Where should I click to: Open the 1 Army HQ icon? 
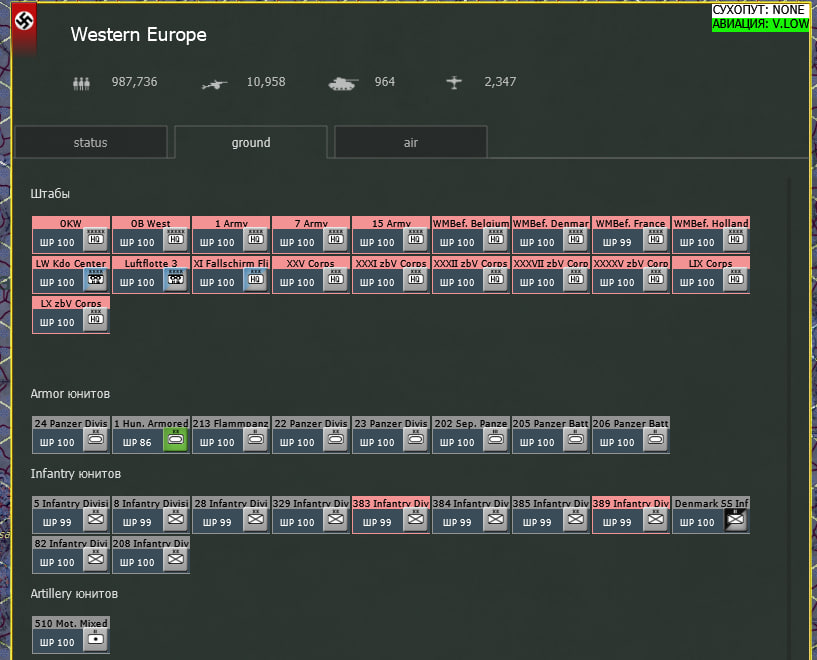click(256, 239)
